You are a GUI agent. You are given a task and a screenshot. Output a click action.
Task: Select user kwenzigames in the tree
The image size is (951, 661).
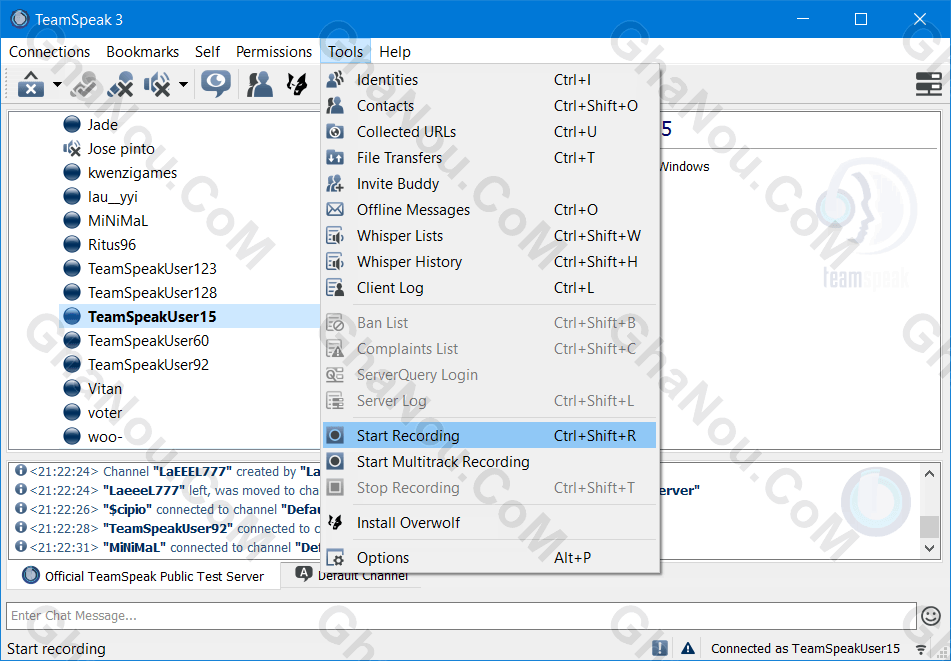132,173
